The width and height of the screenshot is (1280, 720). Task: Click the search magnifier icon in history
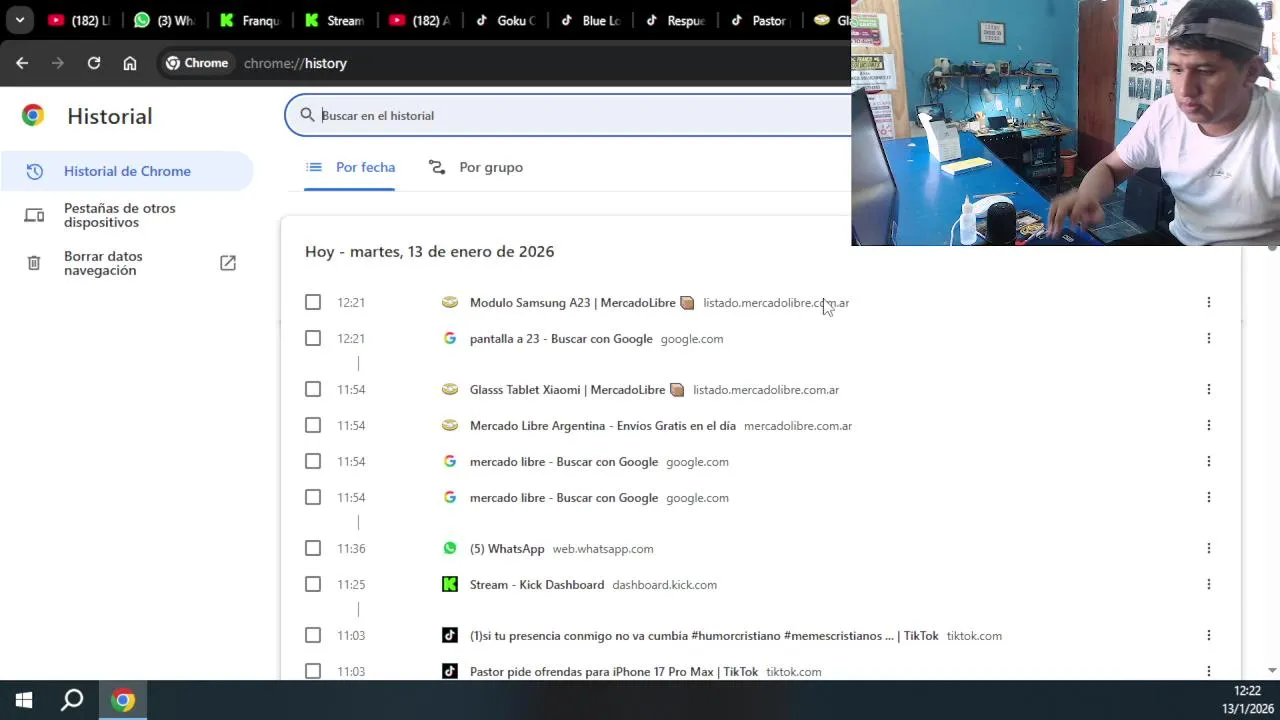[307, 115]
